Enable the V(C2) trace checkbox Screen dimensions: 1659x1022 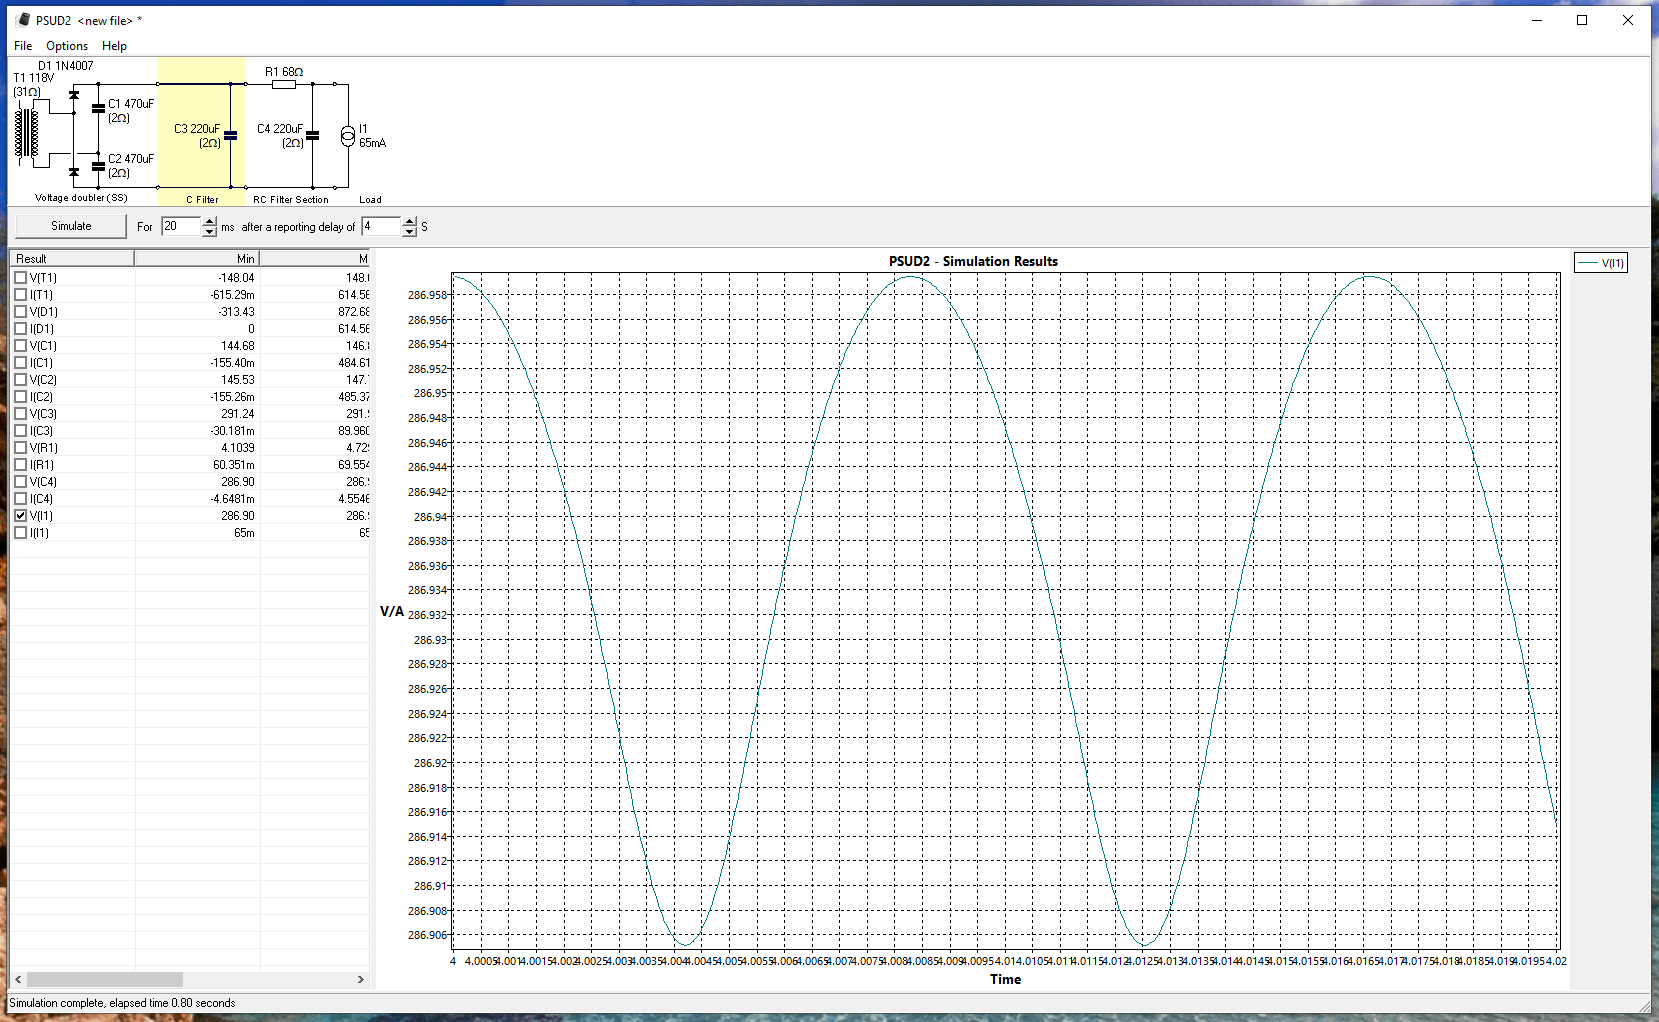[x=20, y=380]
